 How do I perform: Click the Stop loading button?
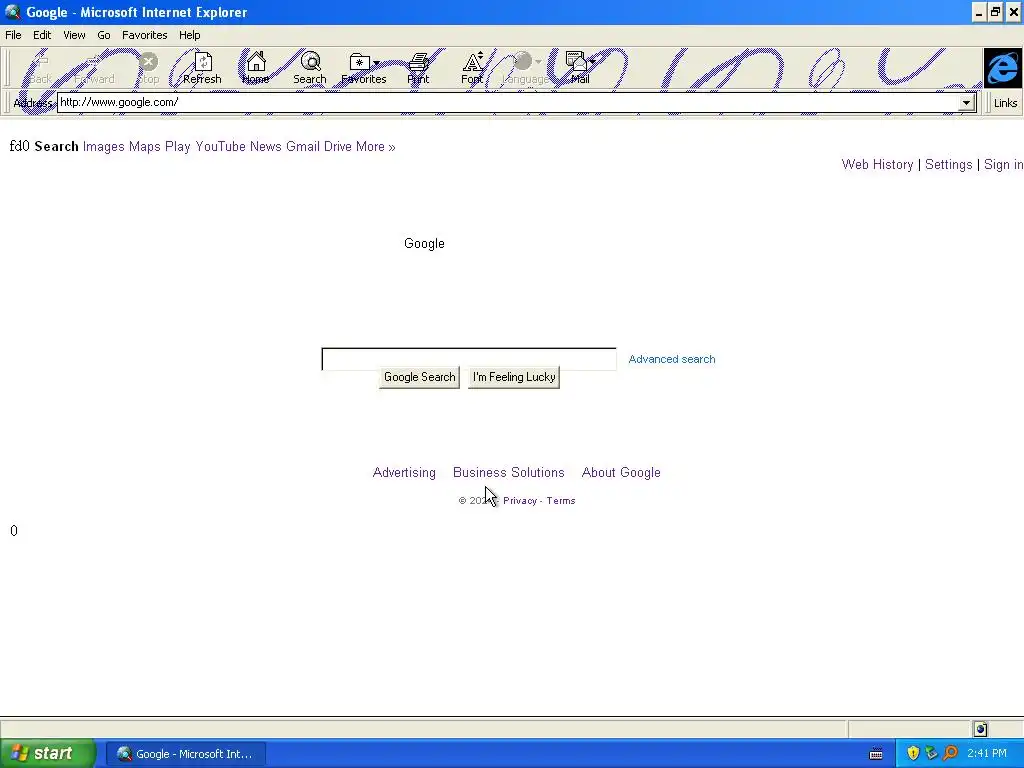(149, 69)
